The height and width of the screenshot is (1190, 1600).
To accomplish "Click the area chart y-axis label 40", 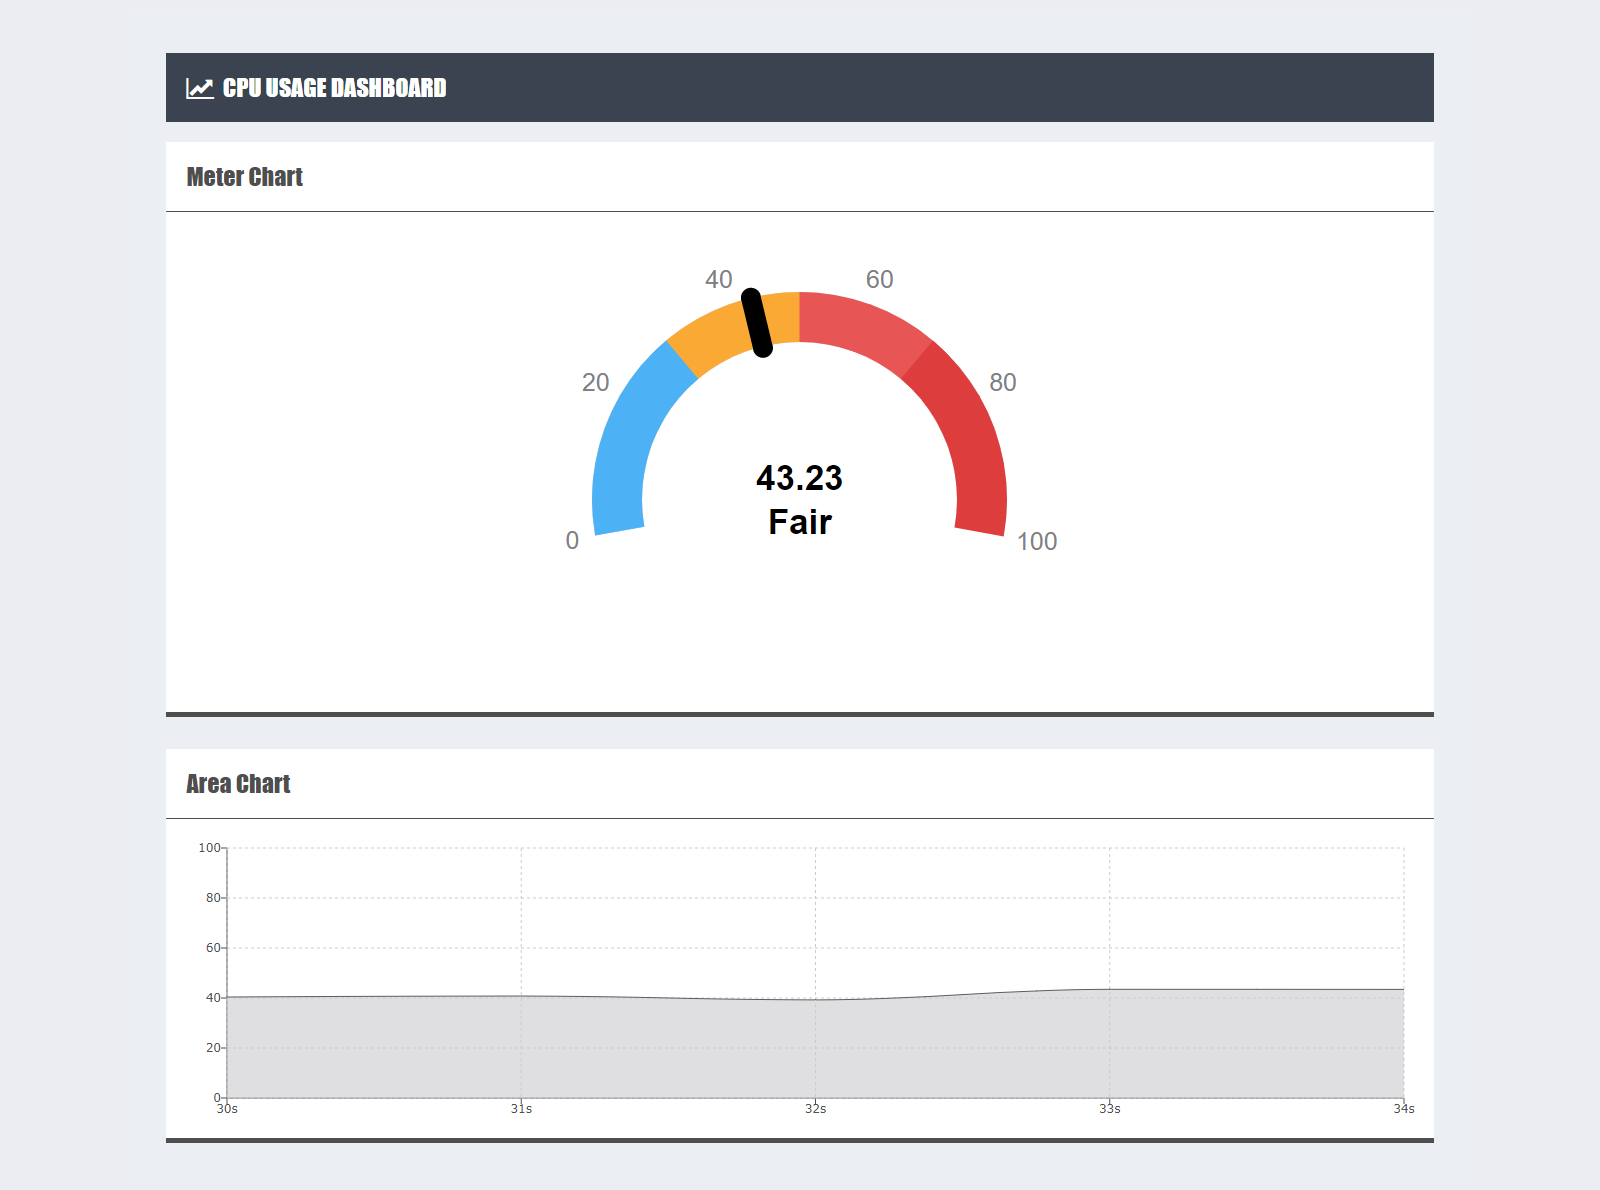I will 213,998.
